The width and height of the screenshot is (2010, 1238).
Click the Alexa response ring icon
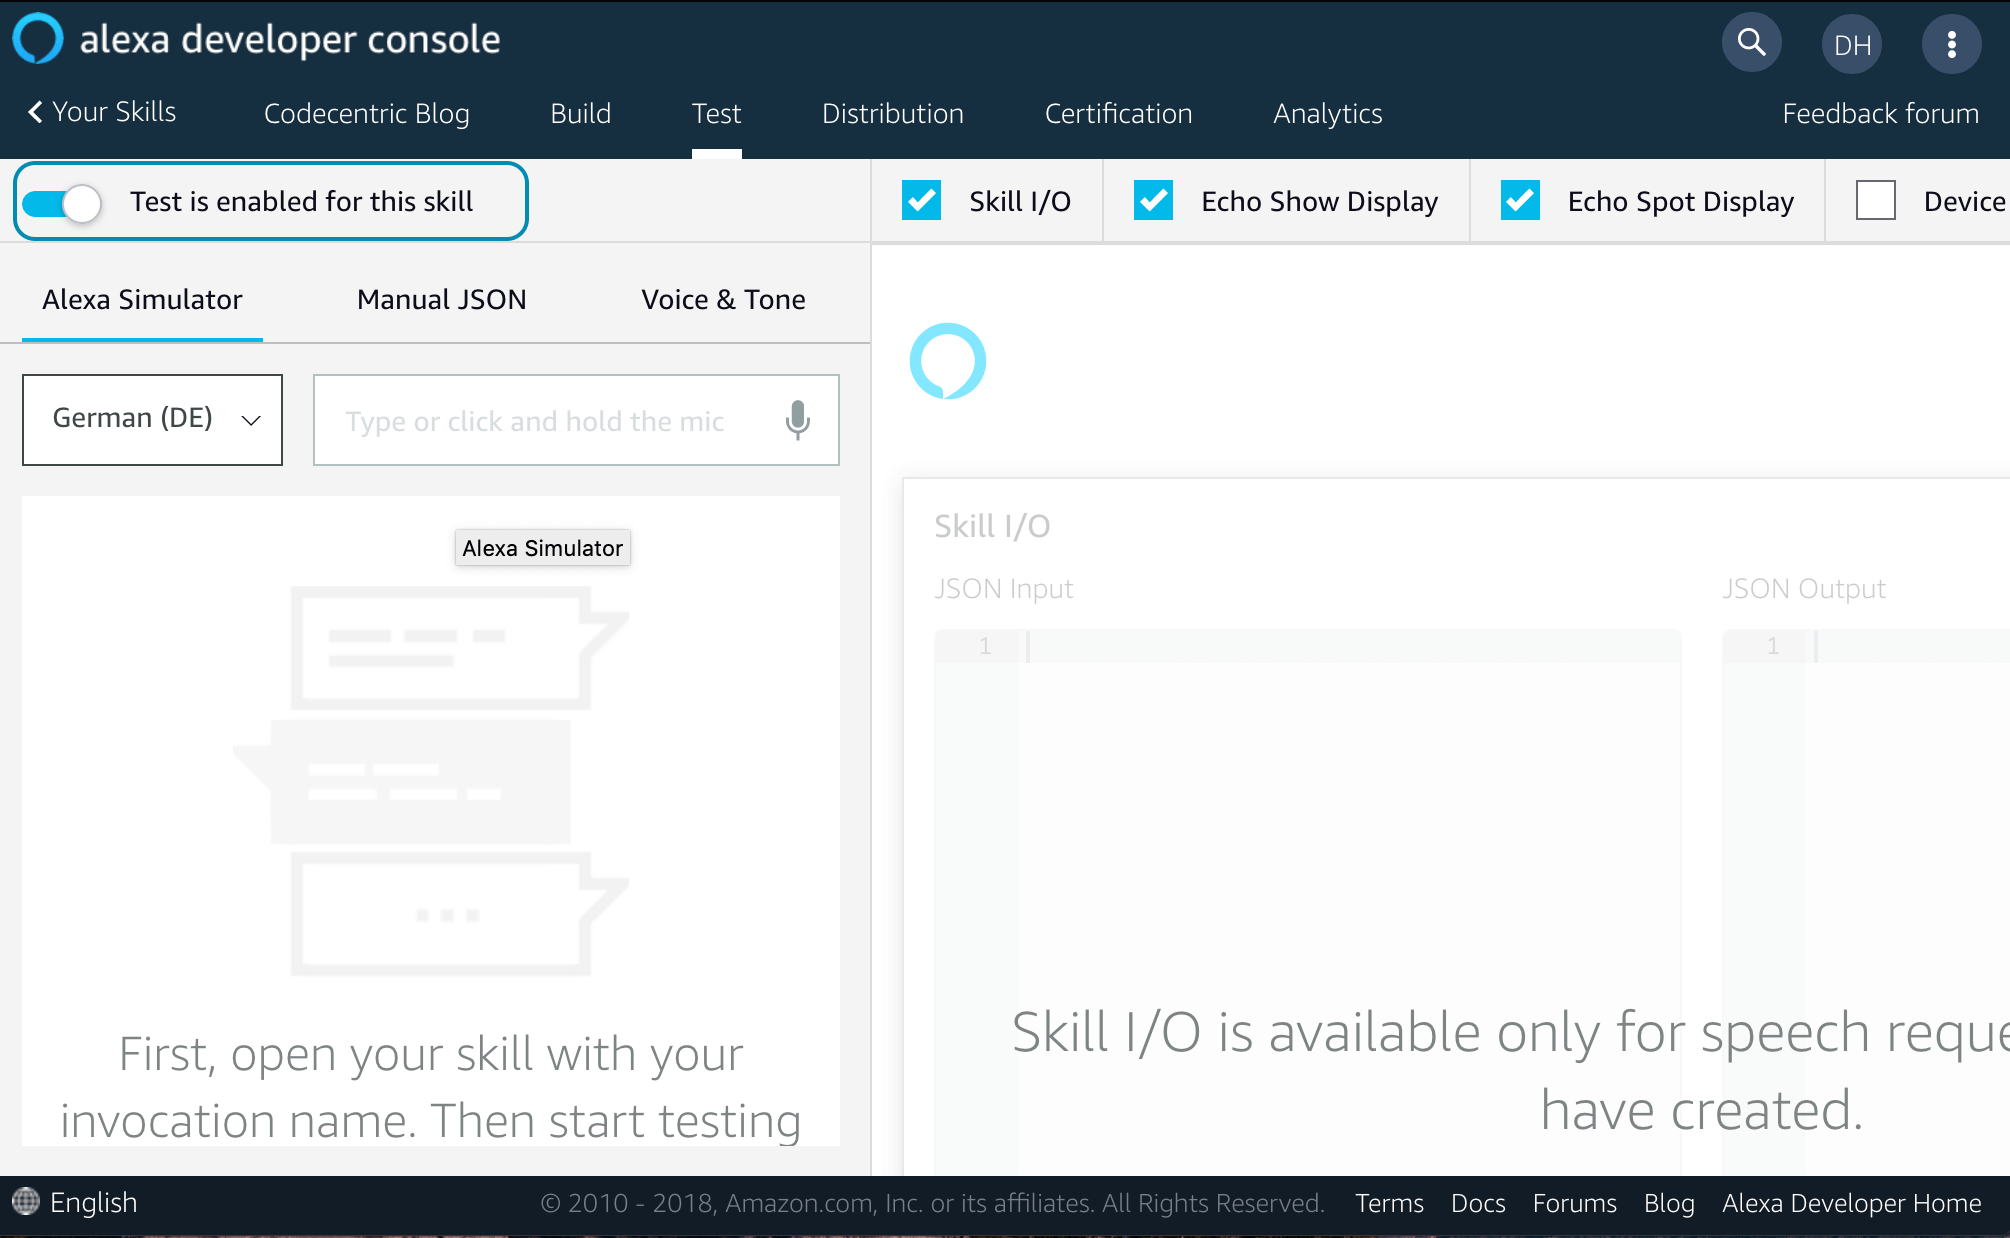coord(947,361)
